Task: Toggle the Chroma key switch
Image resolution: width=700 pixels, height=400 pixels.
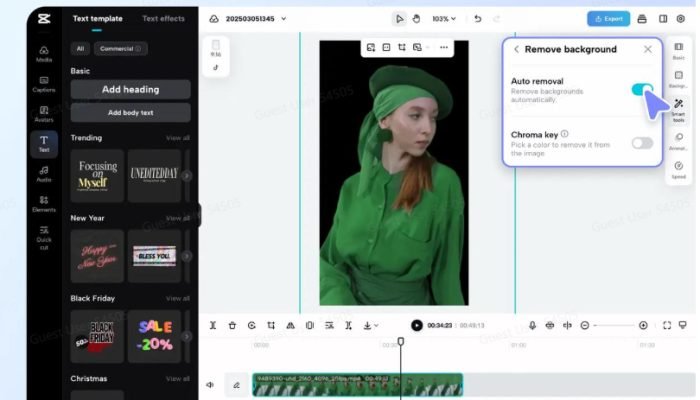Action: pyautogui.click(x=642, y=143)
